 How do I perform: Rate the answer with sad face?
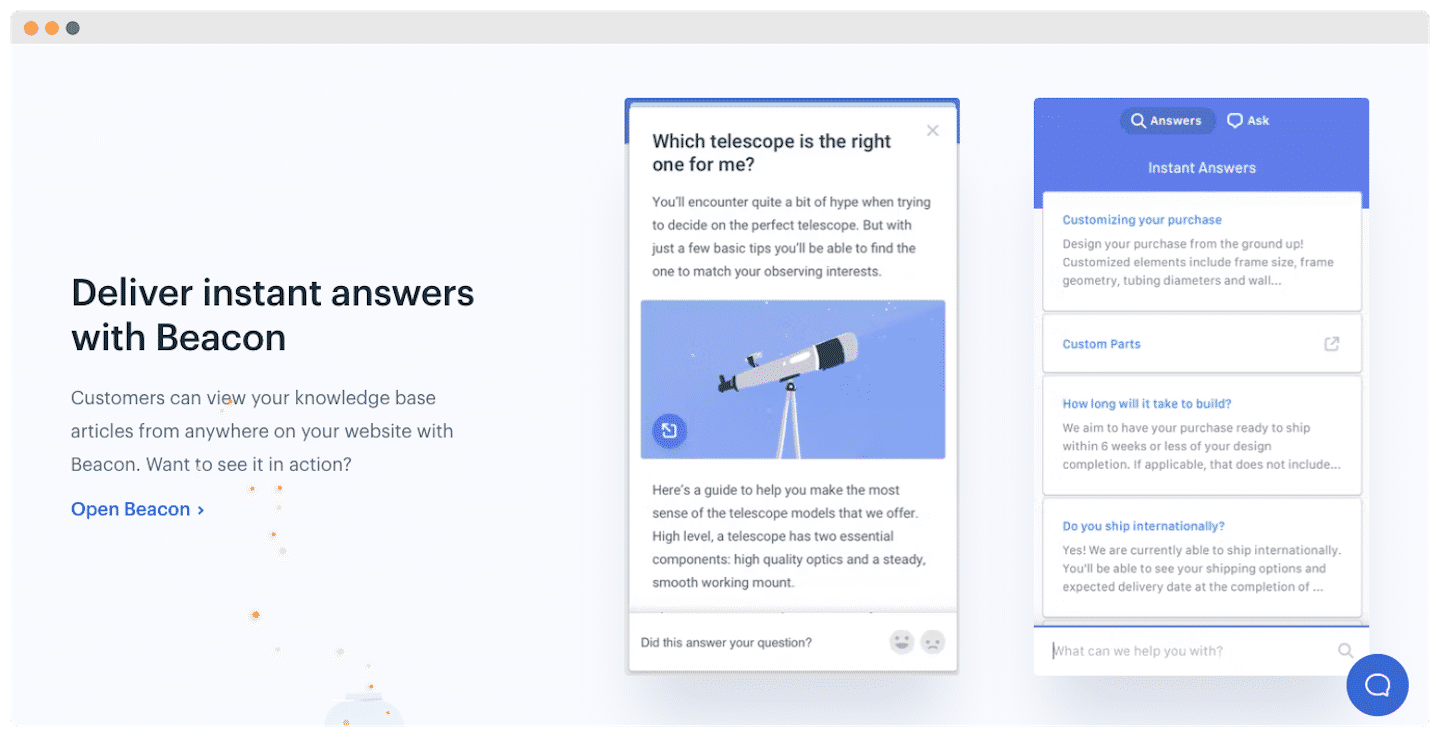932,642
